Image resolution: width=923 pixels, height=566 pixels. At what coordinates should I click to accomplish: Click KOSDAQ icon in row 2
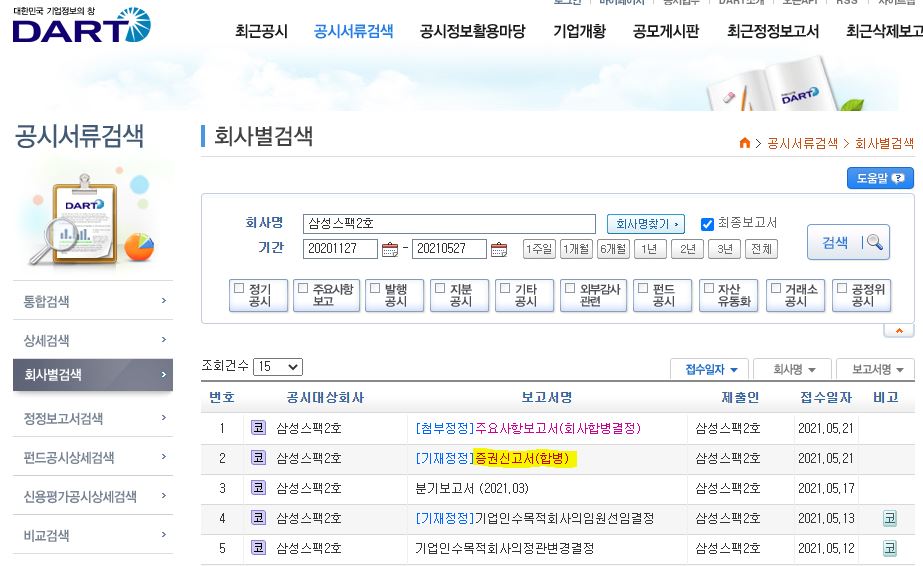[x=258, y=458]
